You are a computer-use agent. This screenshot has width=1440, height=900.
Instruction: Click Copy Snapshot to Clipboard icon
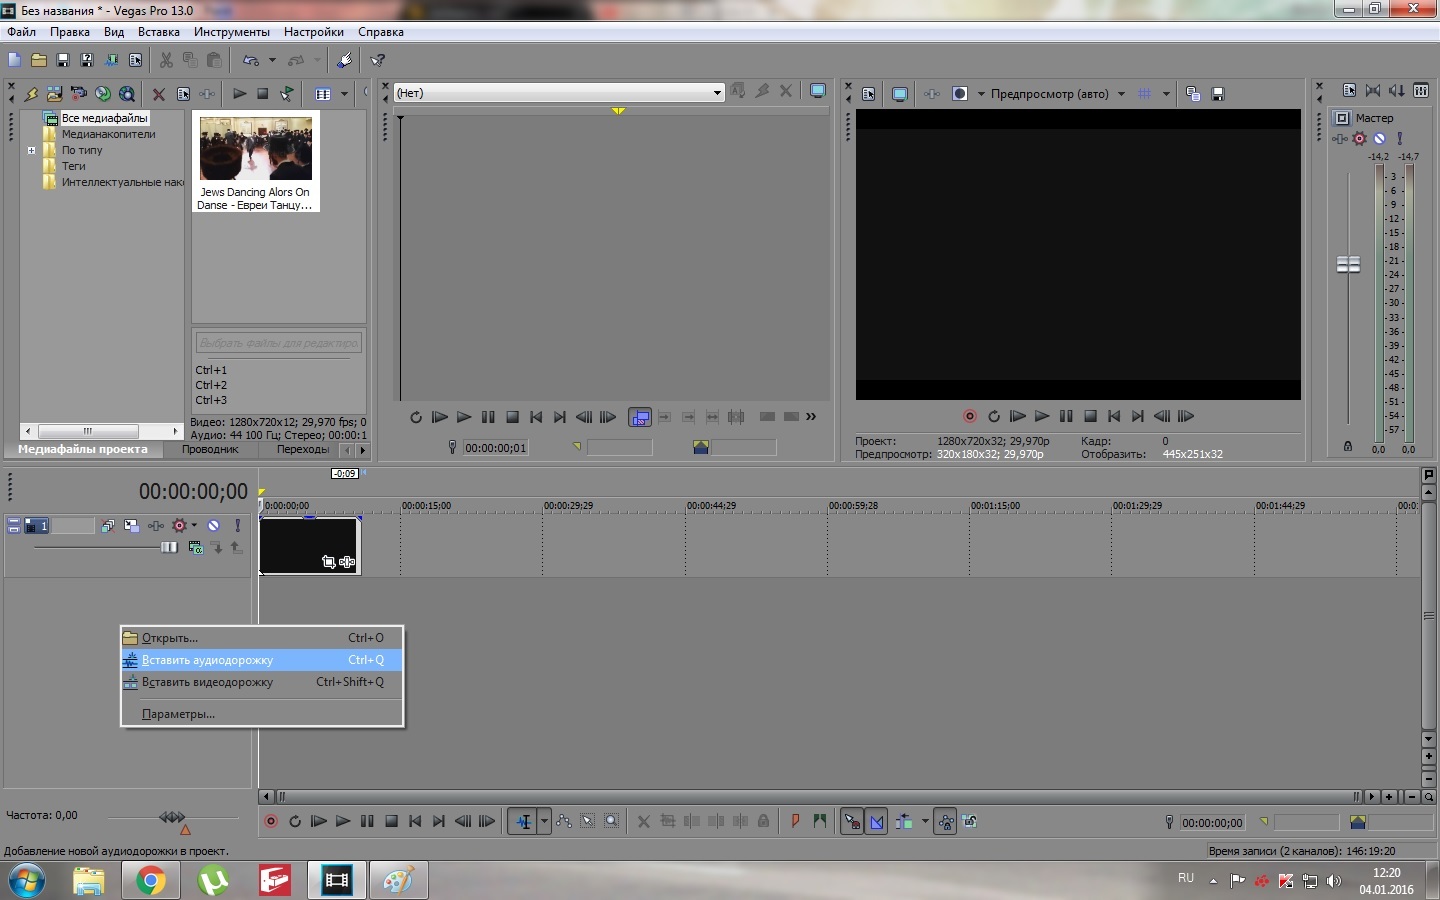pos(1193,94)
